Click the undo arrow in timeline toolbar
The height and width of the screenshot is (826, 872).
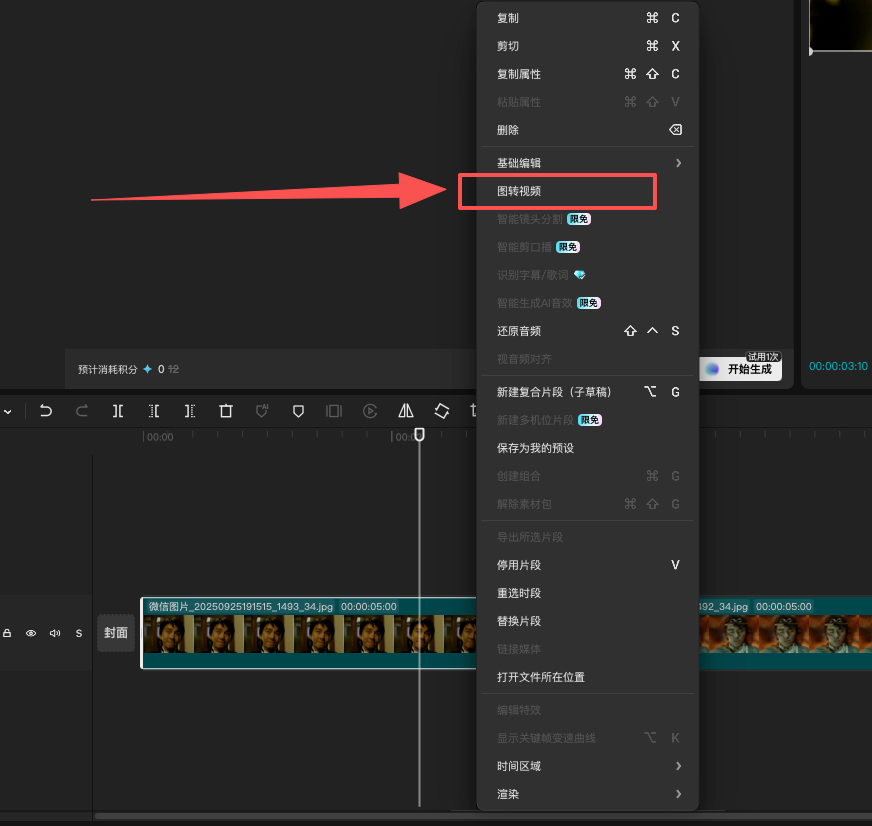click(46, 410)
